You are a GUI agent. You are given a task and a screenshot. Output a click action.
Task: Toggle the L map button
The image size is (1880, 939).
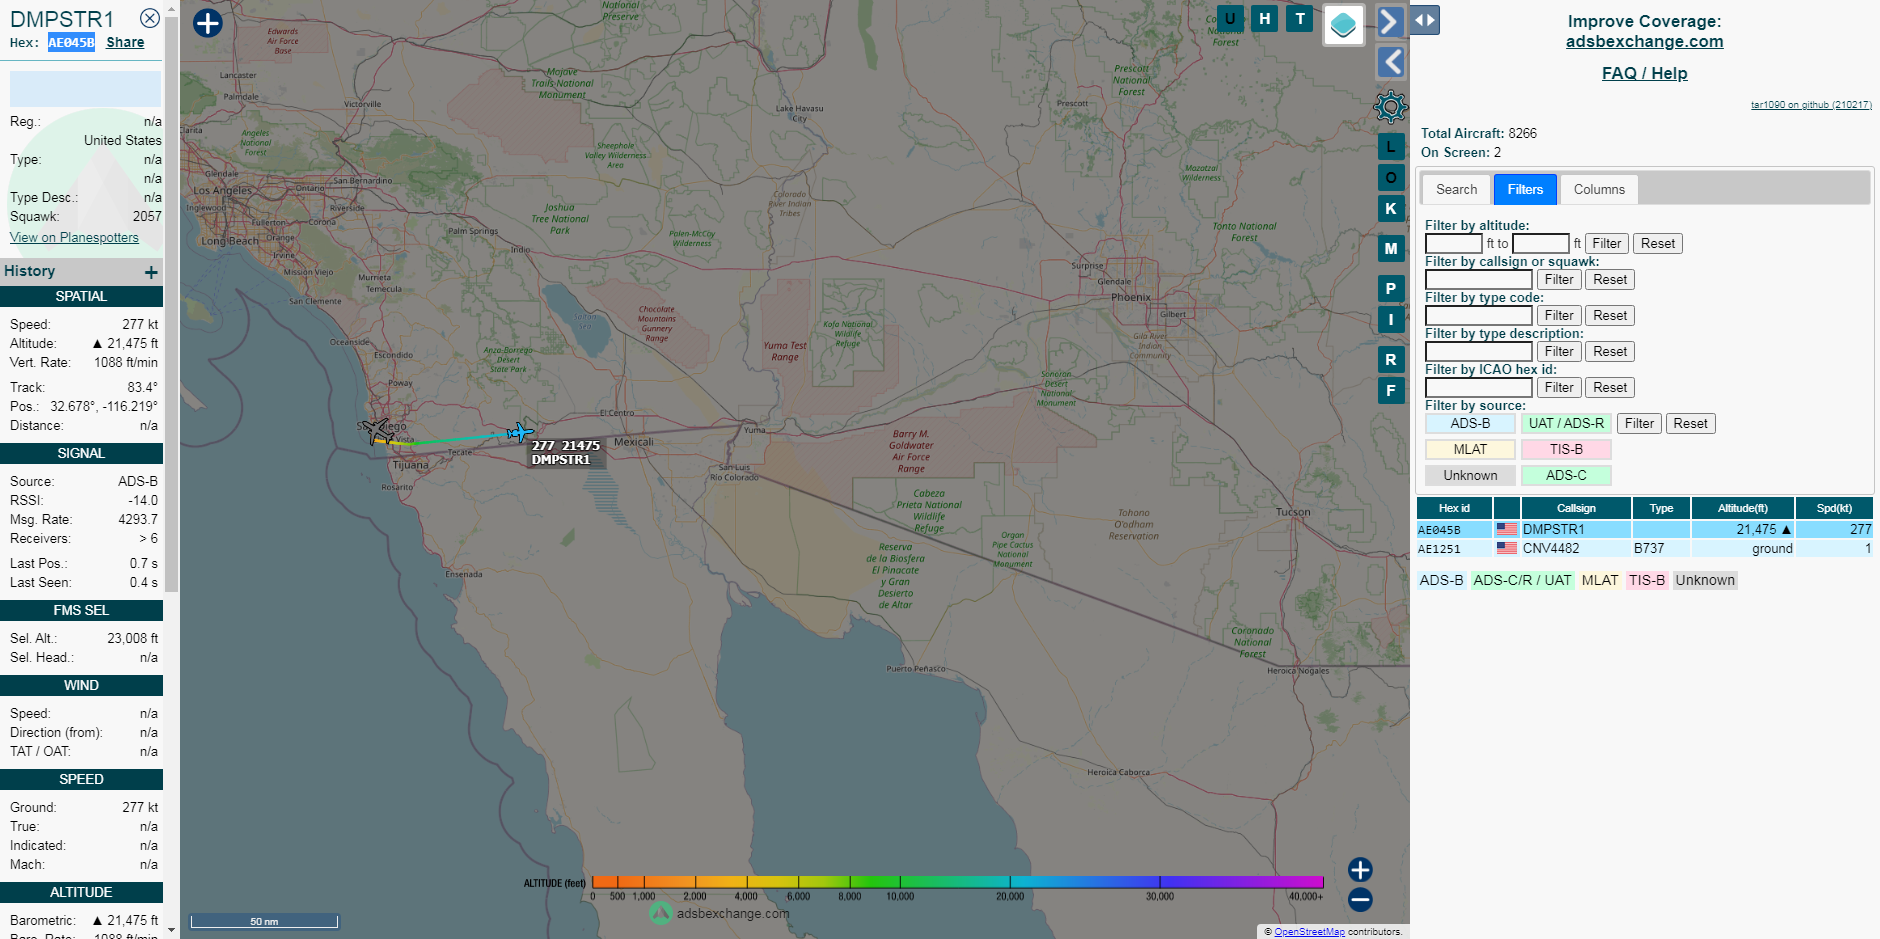1391,146
